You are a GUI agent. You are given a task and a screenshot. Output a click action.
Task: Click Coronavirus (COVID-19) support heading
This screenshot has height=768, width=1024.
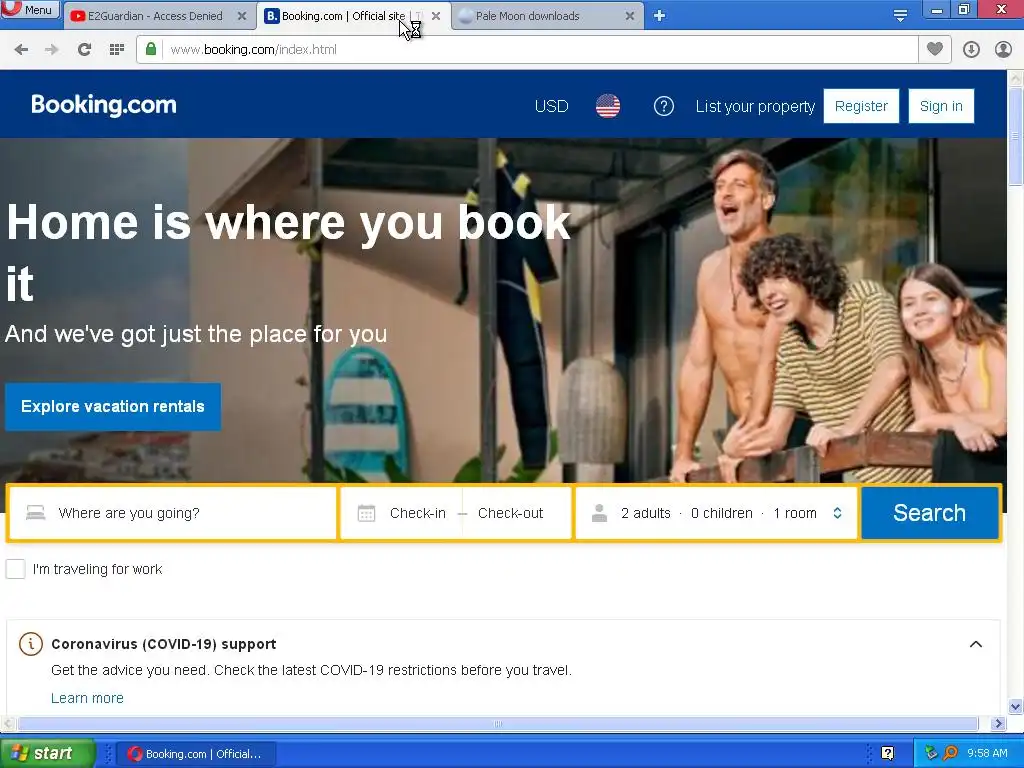[164, 644]
